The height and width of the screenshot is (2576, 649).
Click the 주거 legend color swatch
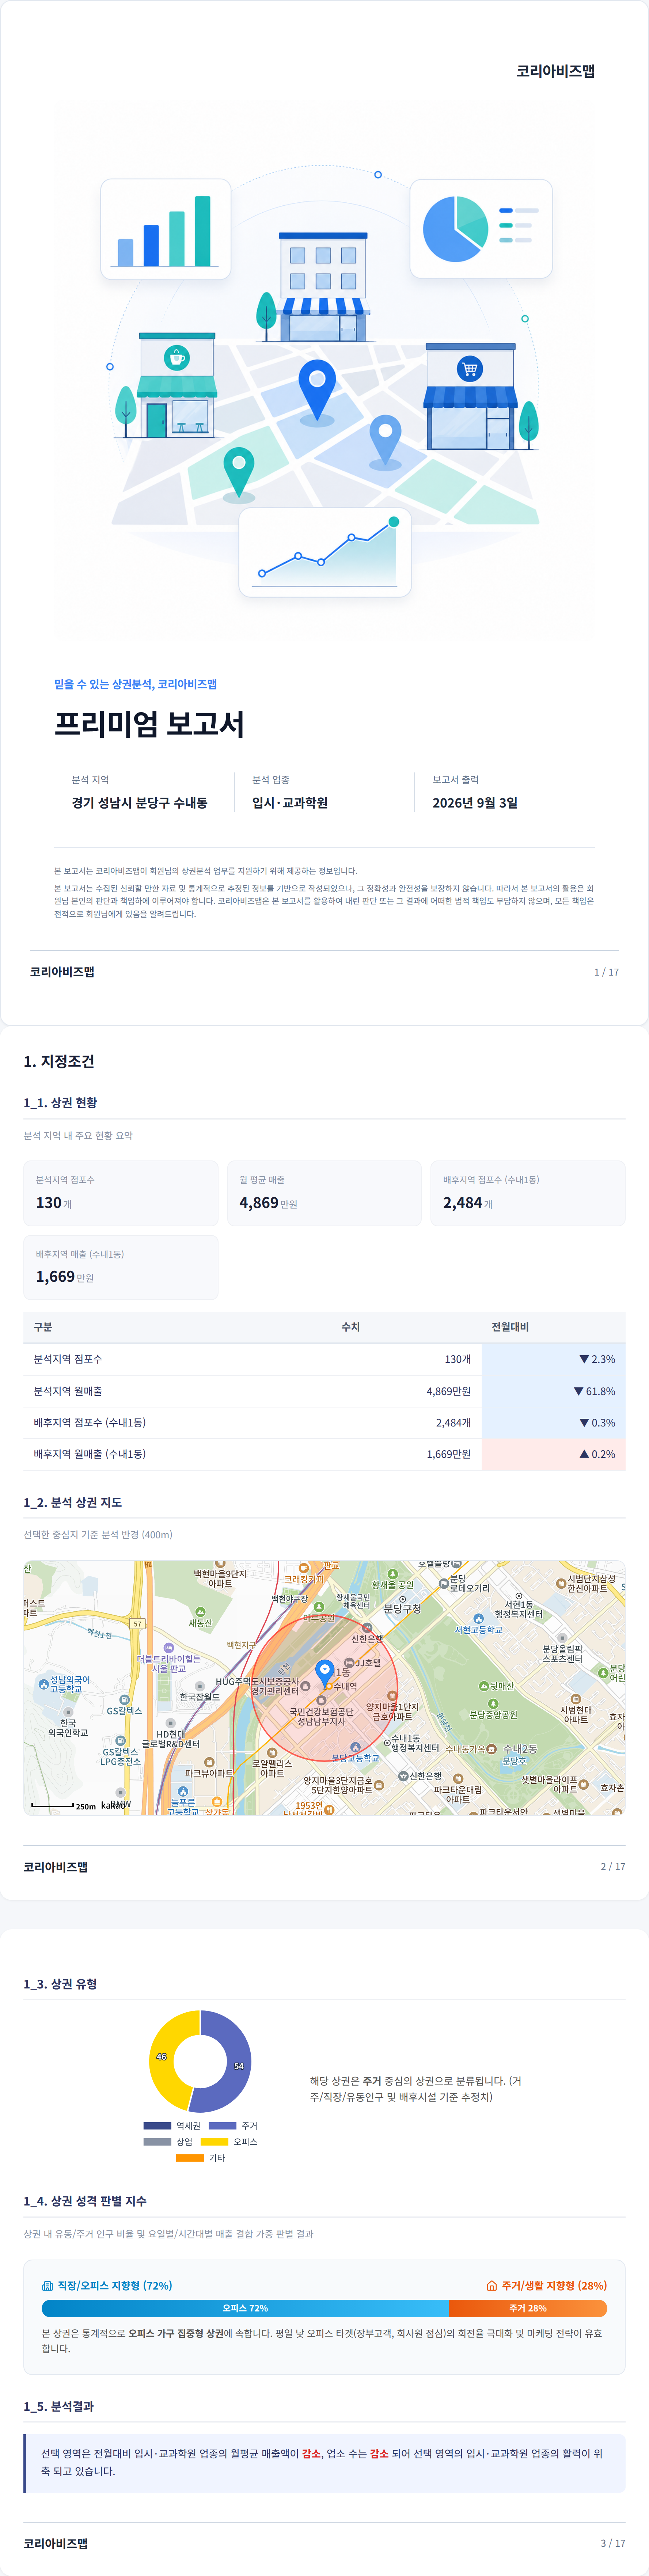222,2125
